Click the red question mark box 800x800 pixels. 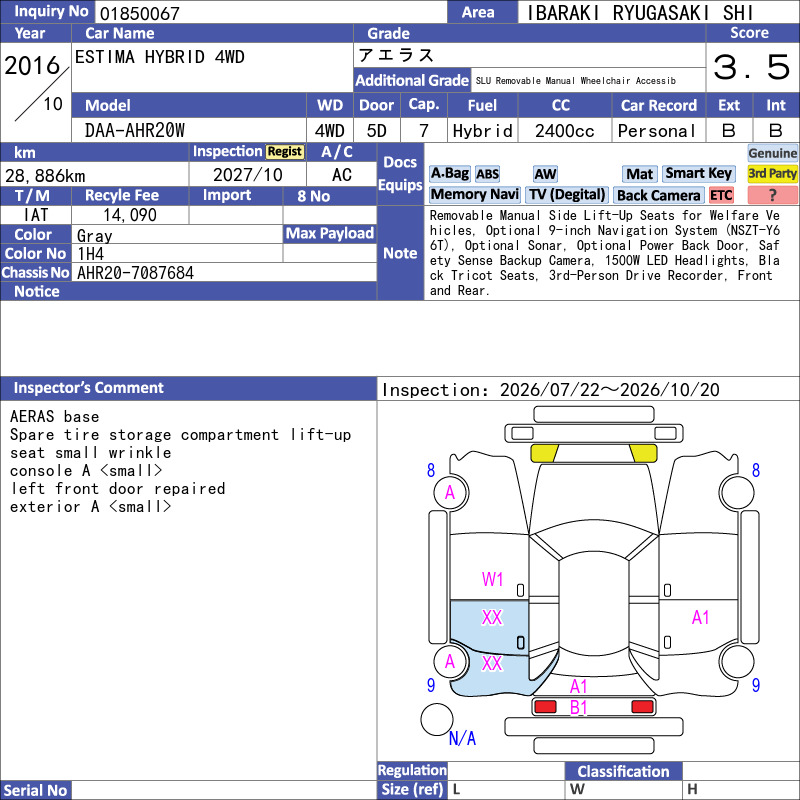click(772, 195)
